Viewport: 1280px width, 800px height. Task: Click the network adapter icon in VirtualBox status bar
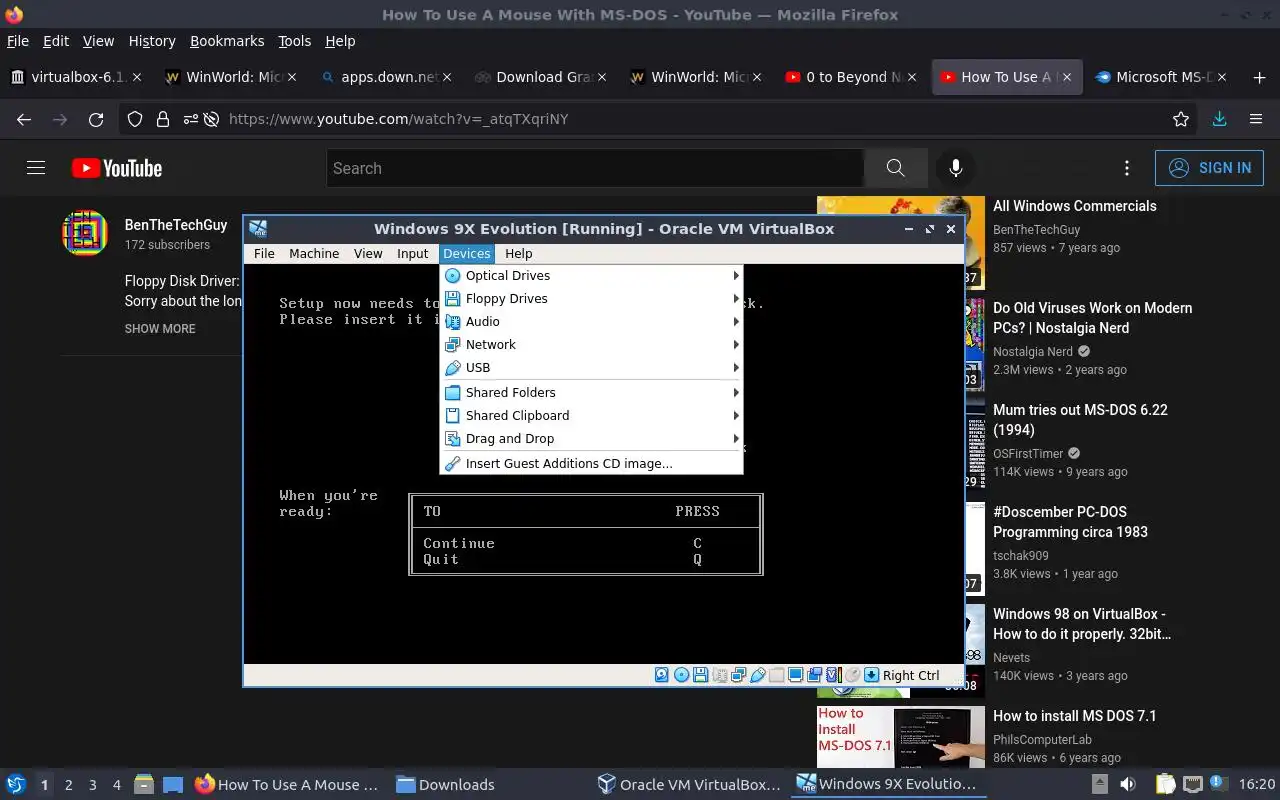tap(739, 675)
